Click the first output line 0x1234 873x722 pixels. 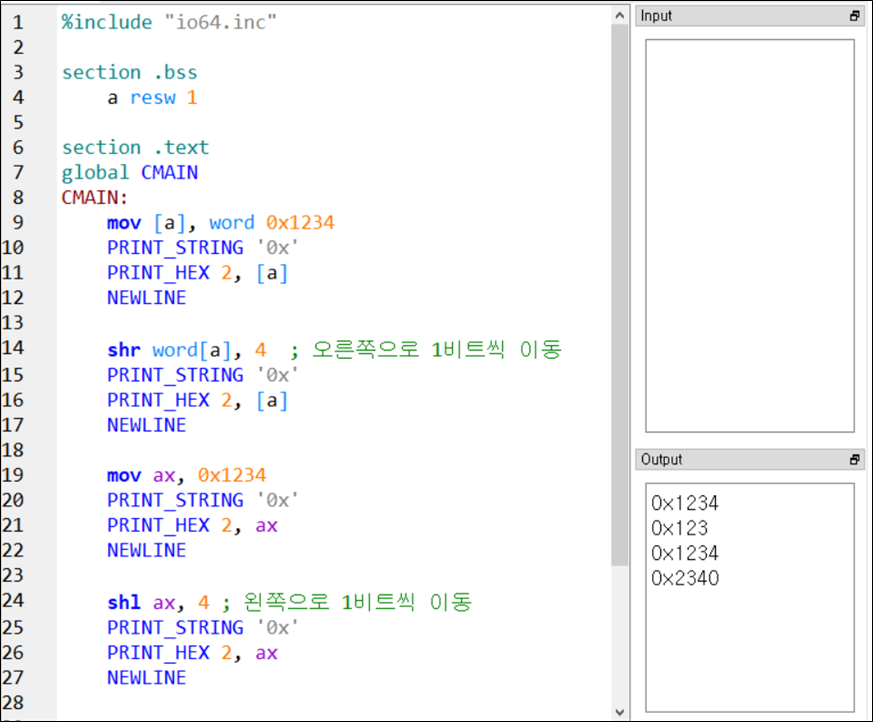pyautogui.click(x=685, y=503)
